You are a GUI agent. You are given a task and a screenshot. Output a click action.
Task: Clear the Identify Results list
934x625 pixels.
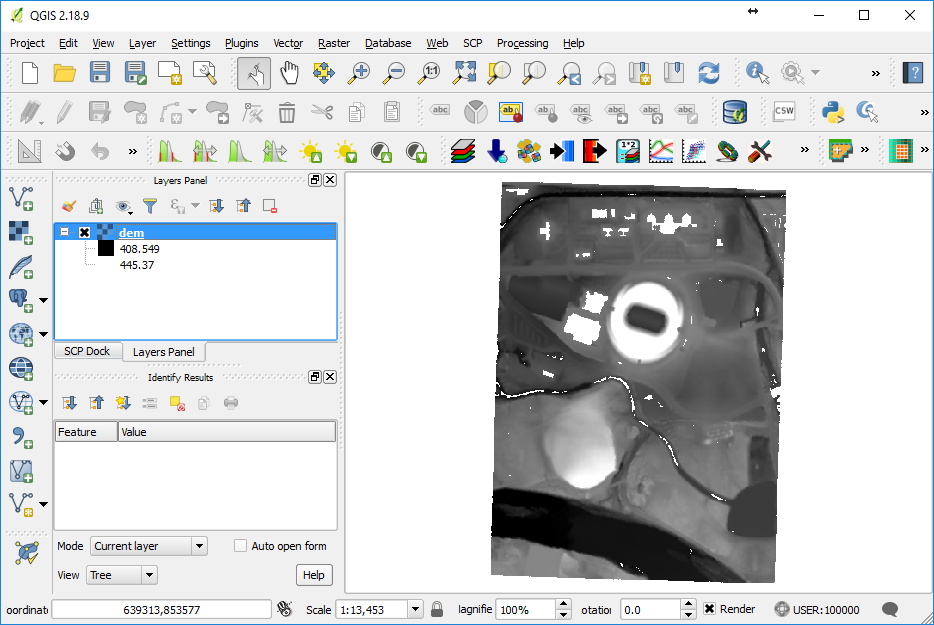click(x=177, y=403)
